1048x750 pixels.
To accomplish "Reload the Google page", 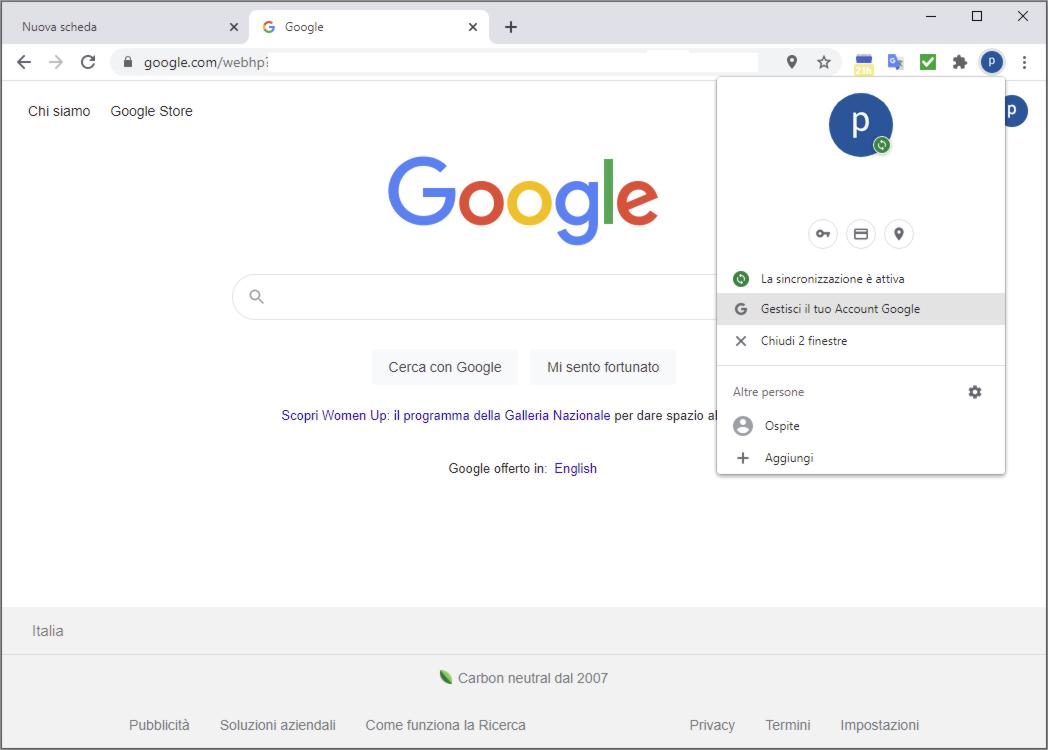I will (88, 62).
